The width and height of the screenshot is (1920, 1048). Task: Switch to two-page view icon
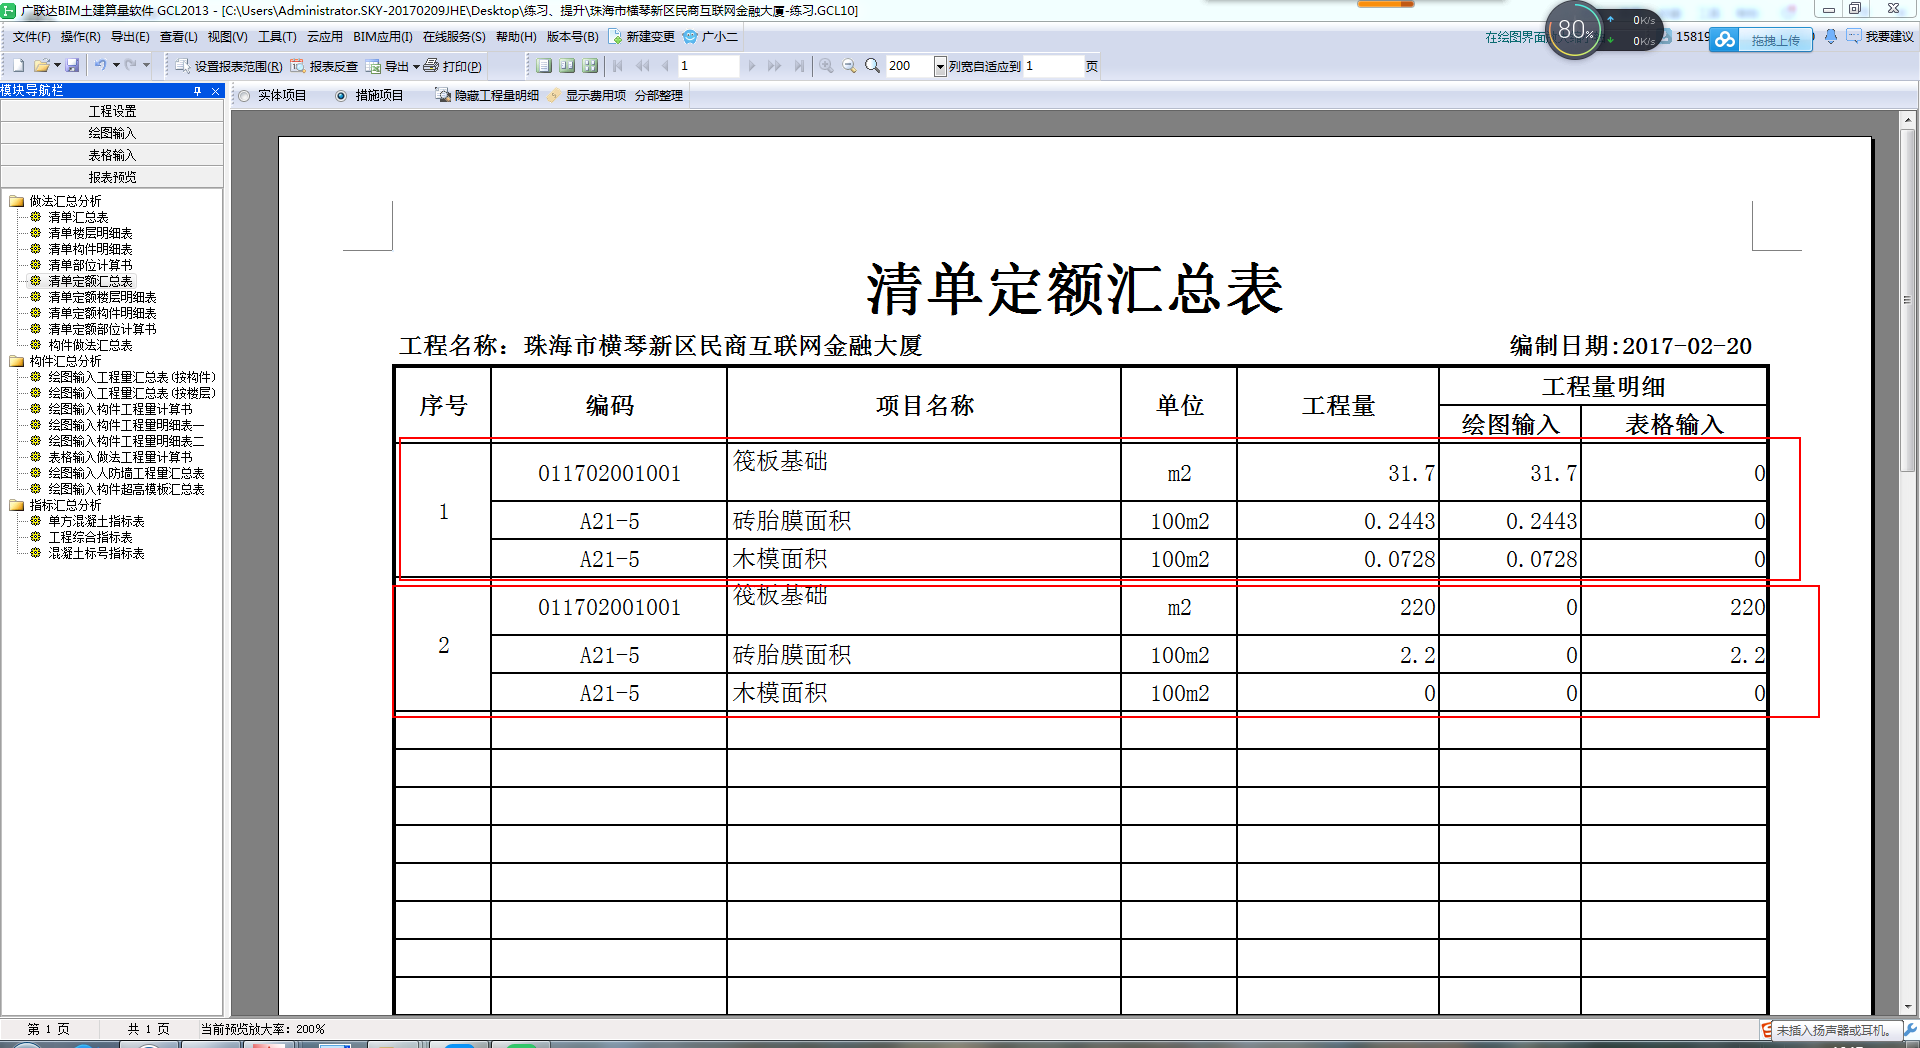pos(567,66)
